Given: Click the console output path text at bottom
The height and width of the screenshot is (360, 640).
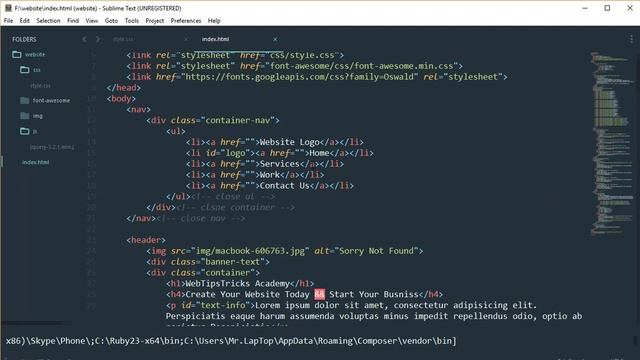Looking at the screenshot, I should point(231,341).
